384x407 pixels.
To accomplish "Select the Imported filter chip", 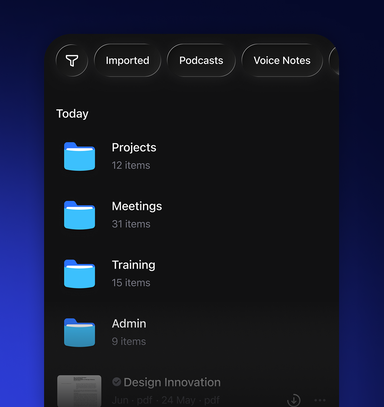I will point(128,60).
